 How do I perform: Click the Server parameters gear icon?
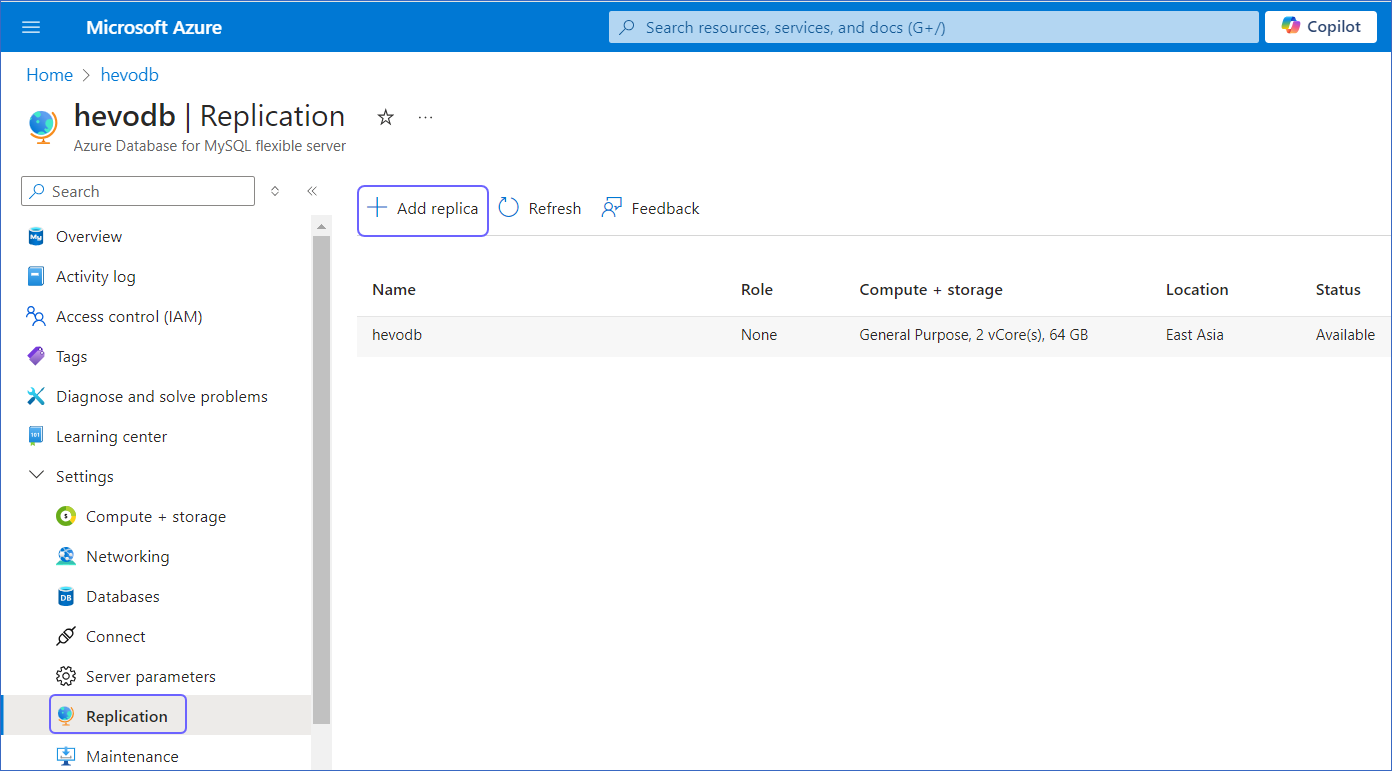[66, 677]
